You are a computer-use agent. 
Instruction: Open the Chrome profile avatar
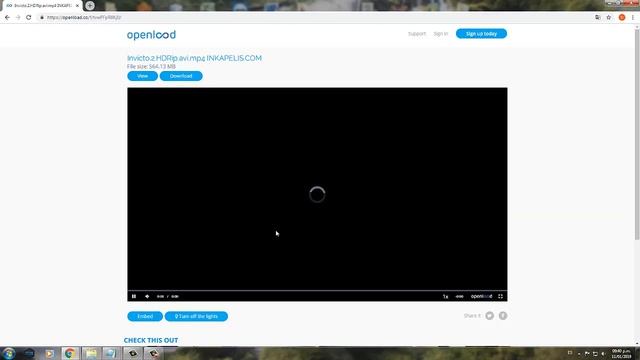(622, 18)
